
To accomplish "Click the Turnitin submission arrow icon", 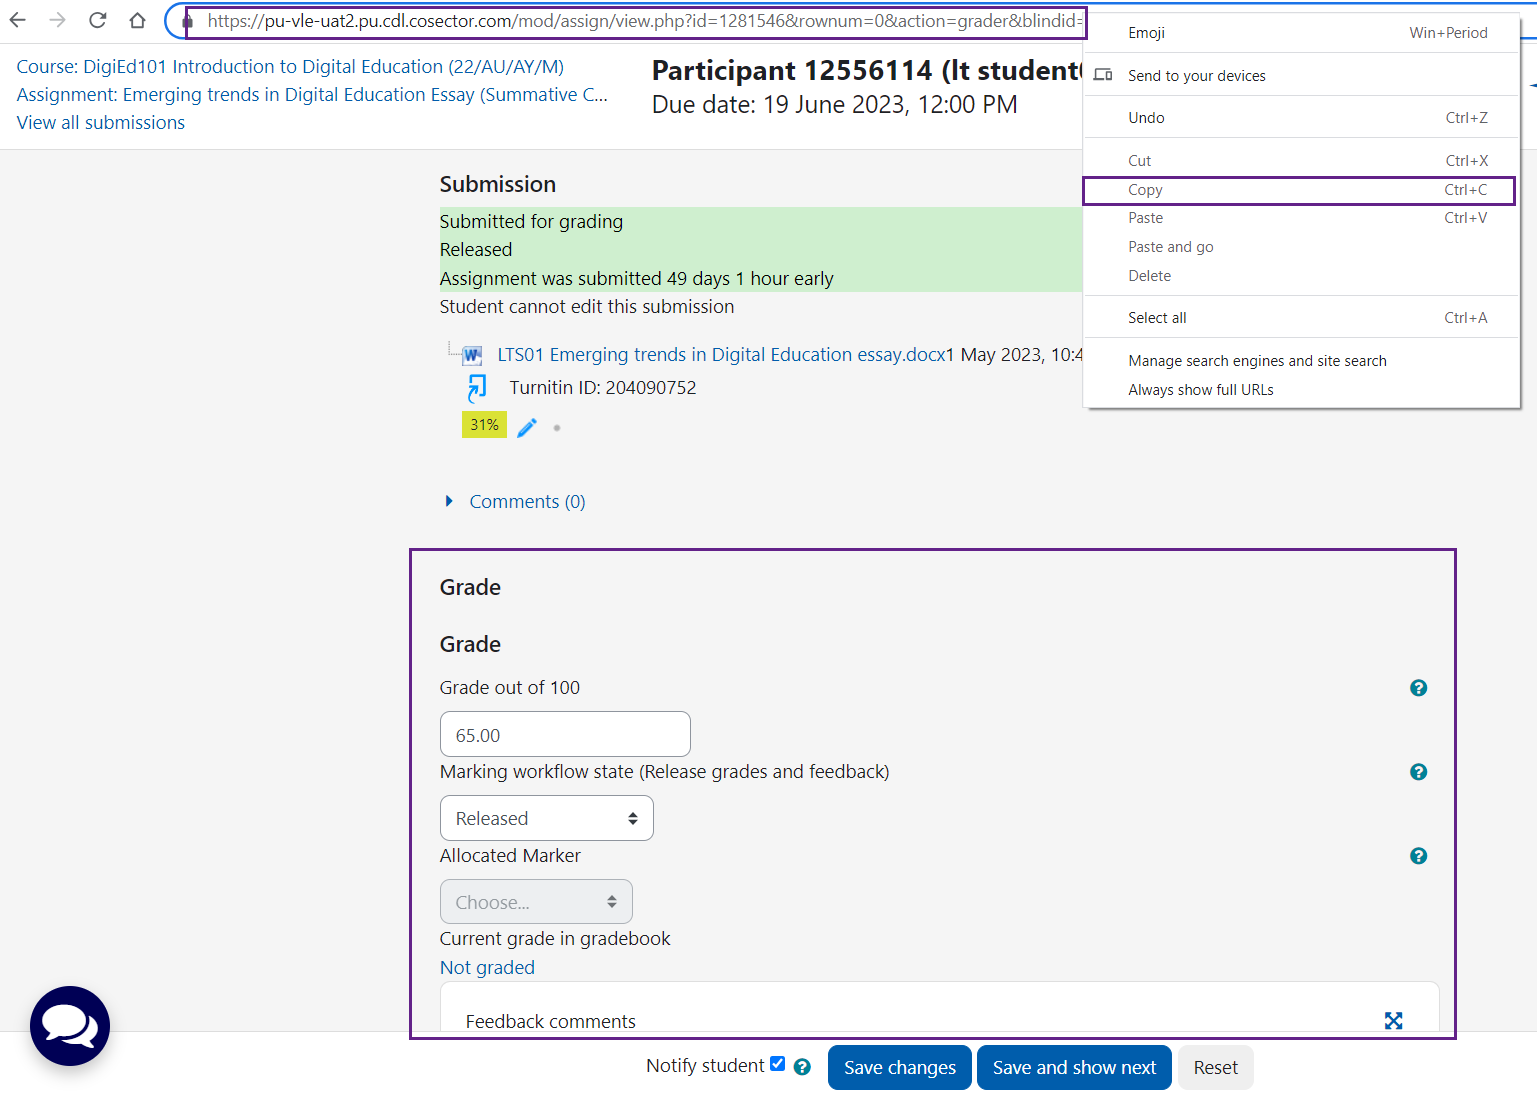I will (x=477, y=387).
